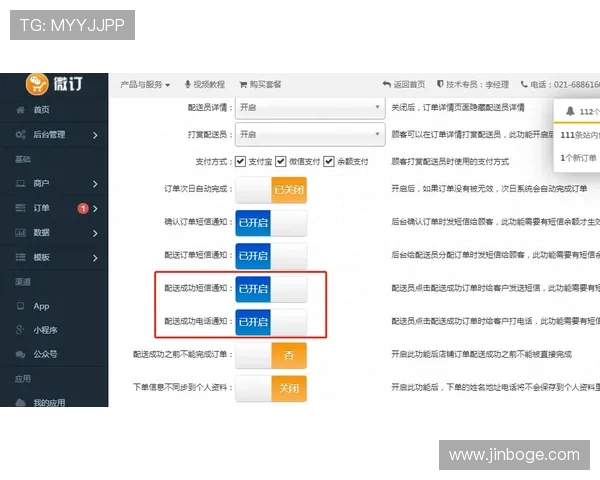Click the 我的应用 cloud icon
The height and width of the screenshot is (480, 600).
[20, 402]
